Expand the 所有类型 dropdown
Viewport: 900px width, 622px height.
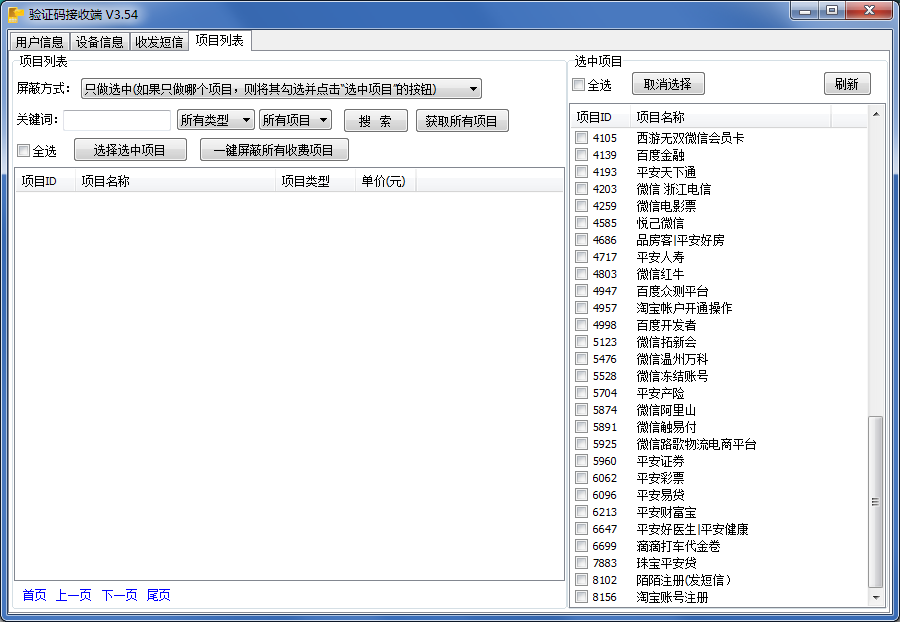pyautogui.click(x=215, y=120)
